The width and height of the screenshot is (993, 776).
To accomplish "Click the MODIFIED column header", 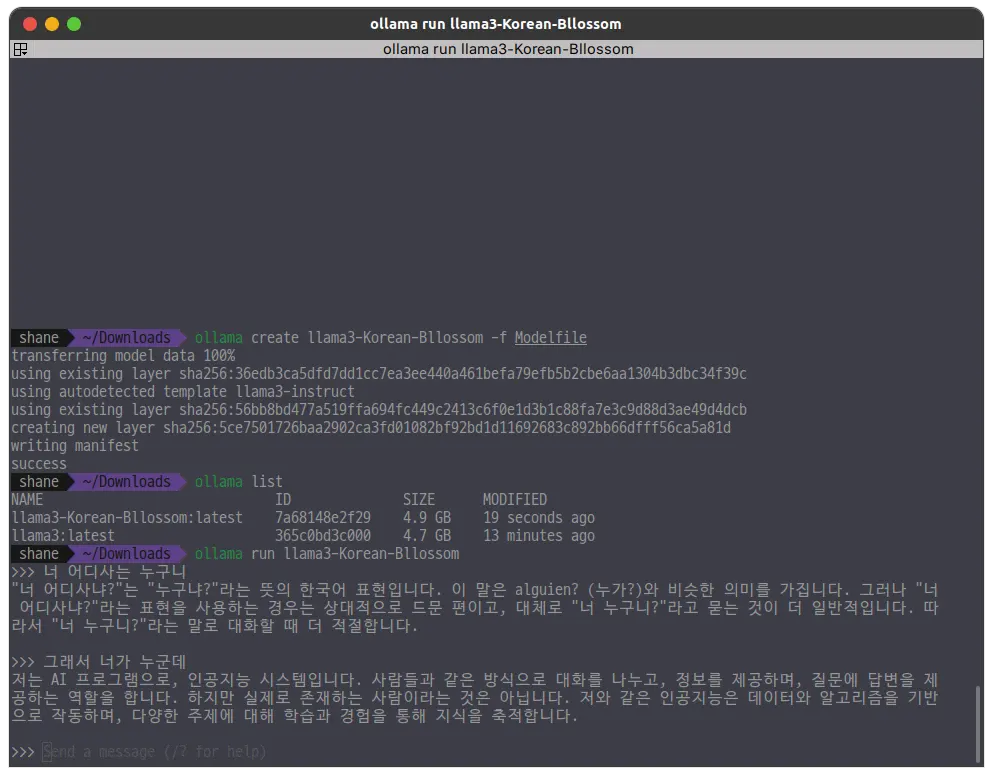I will (514, 500).
